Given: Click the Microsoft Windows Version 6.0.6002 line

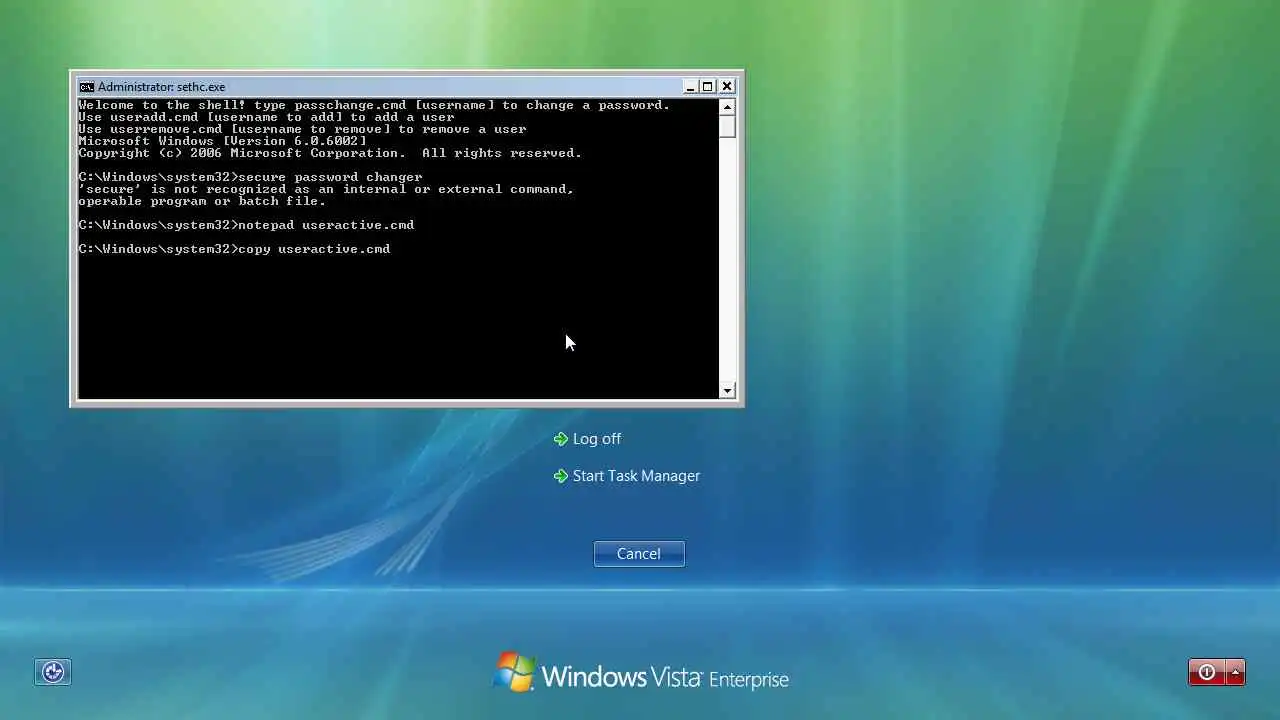Looking at the screenshot, I should (222, 141).
